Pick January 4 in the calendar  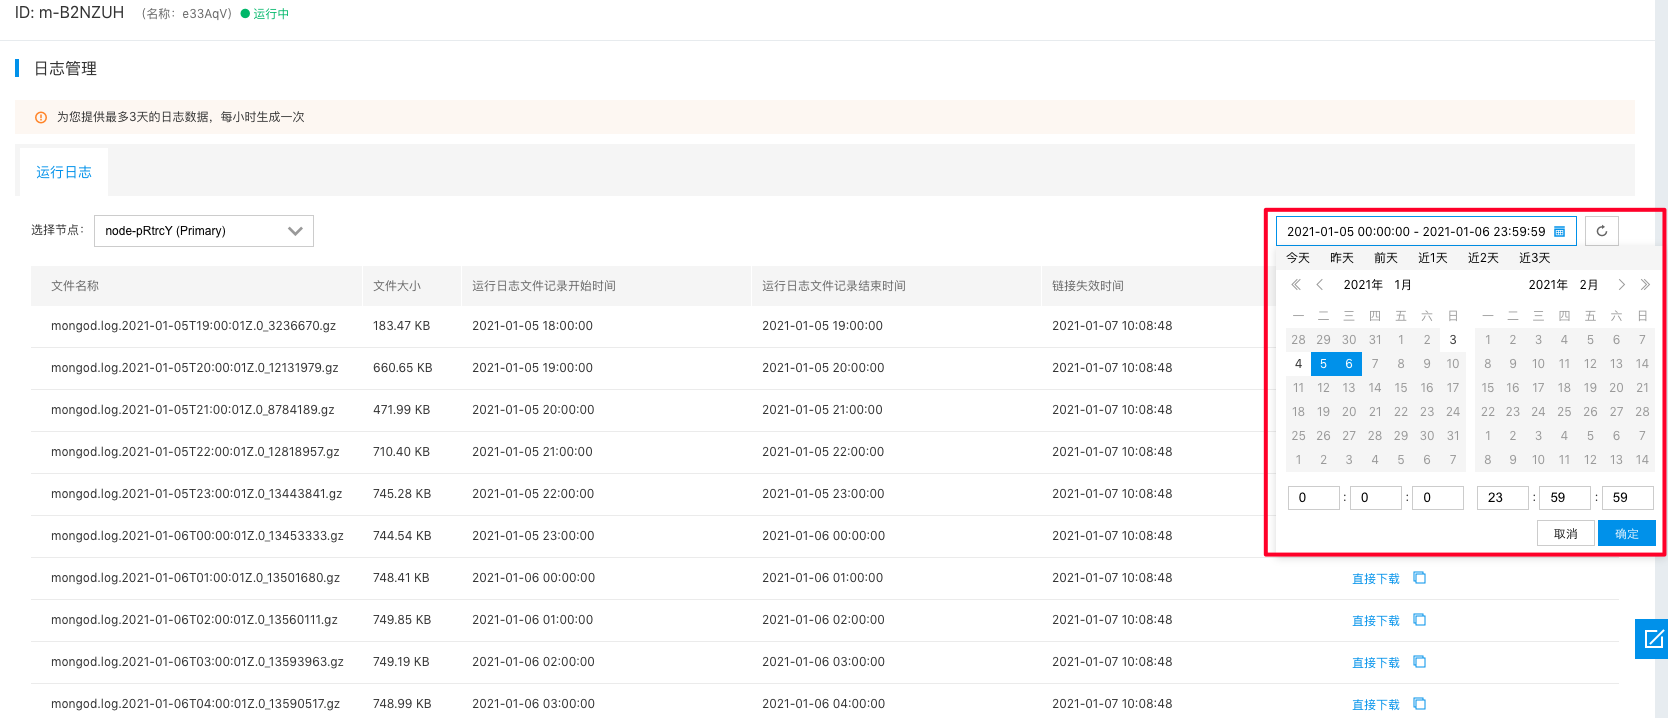coord(1298,364)
